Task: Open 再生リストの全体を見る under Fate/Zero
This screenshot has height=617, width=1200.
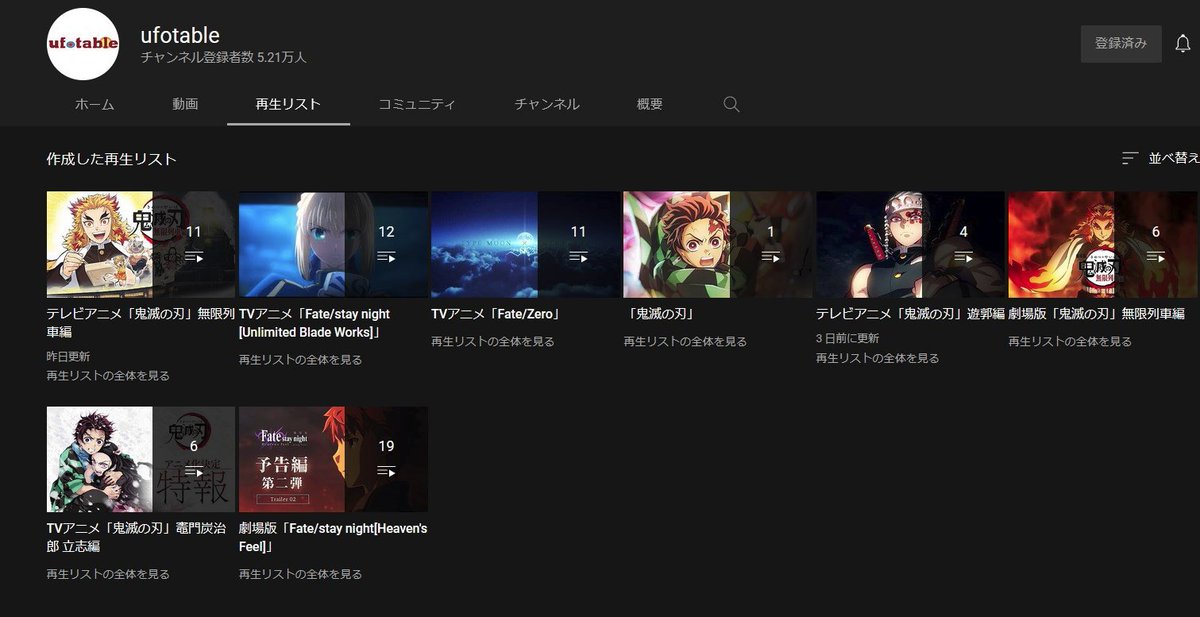Action: 493,341
